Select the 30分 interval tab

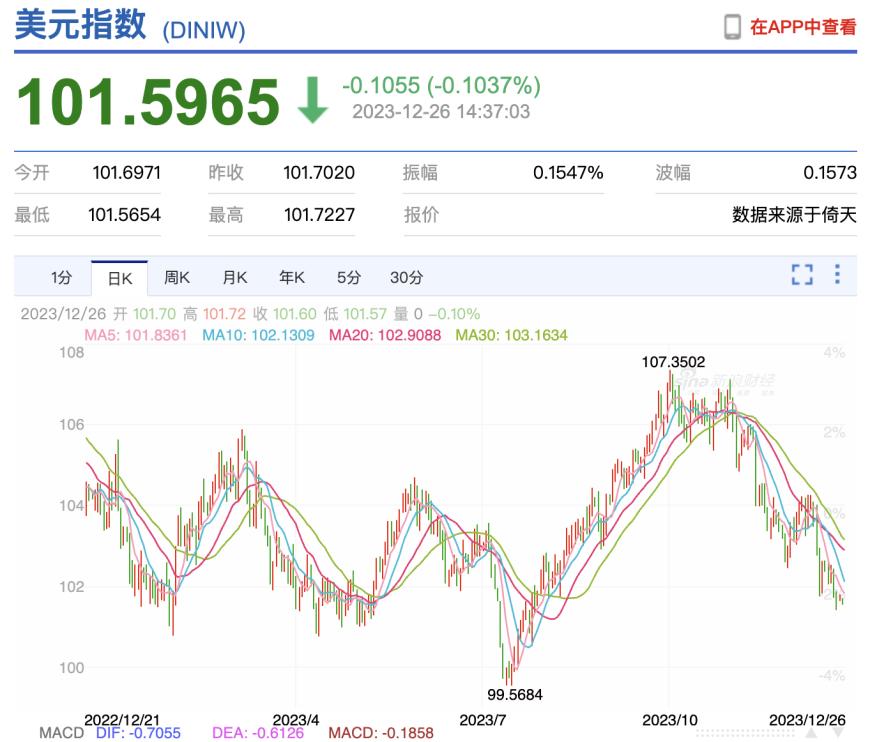pyautogui.click(x=407, y=277)
